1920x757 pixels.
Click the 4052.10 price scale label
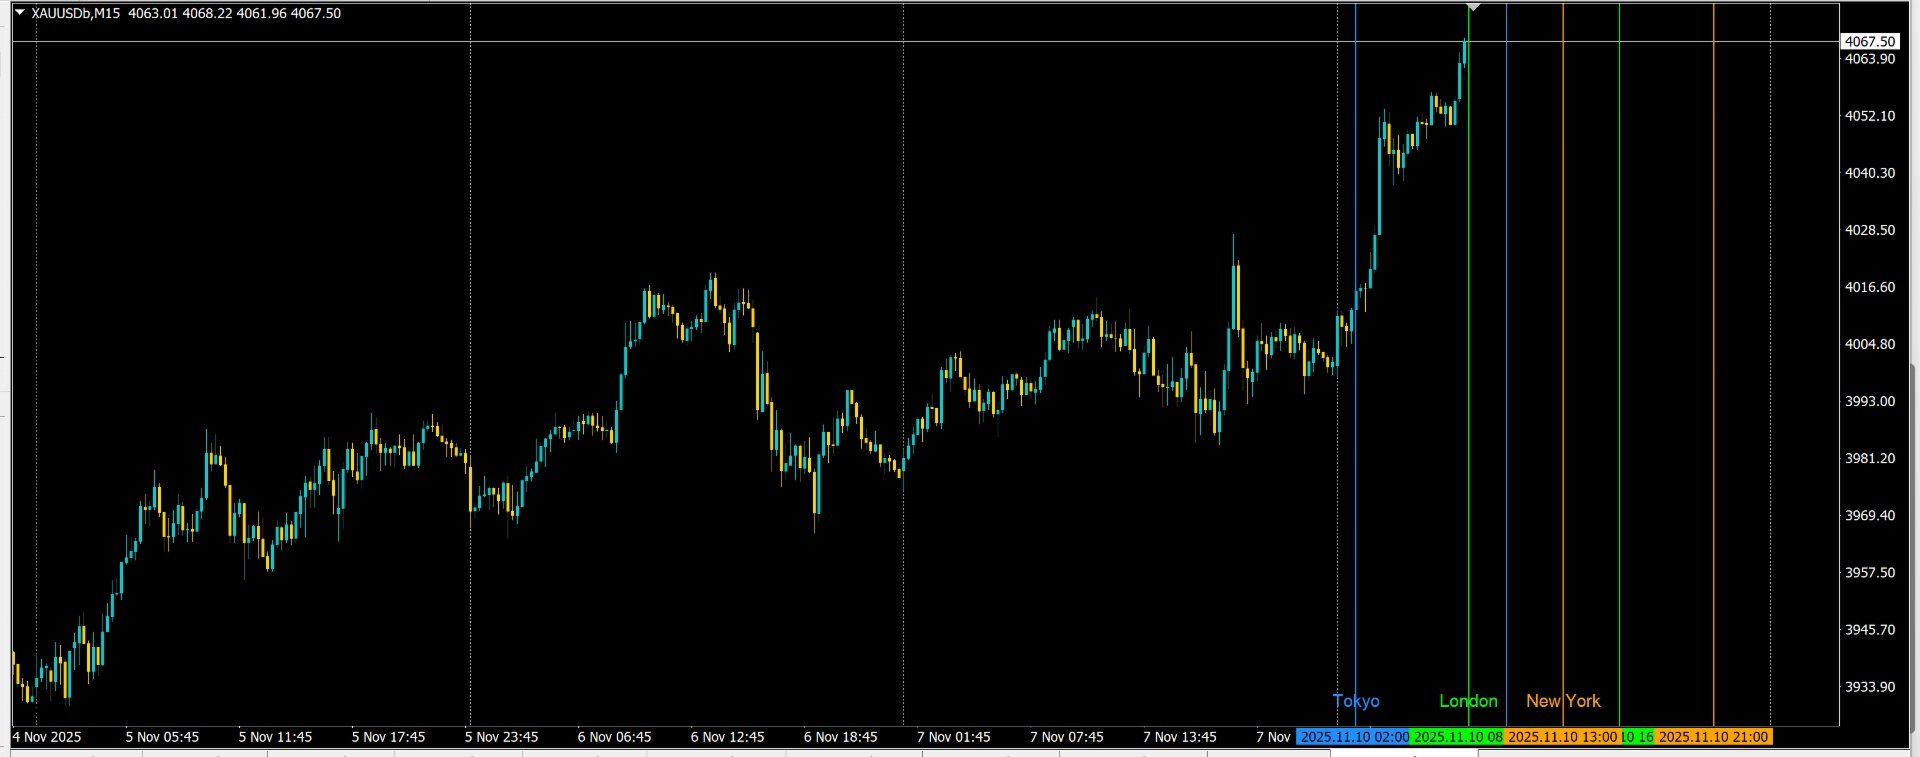(1869, 116)
